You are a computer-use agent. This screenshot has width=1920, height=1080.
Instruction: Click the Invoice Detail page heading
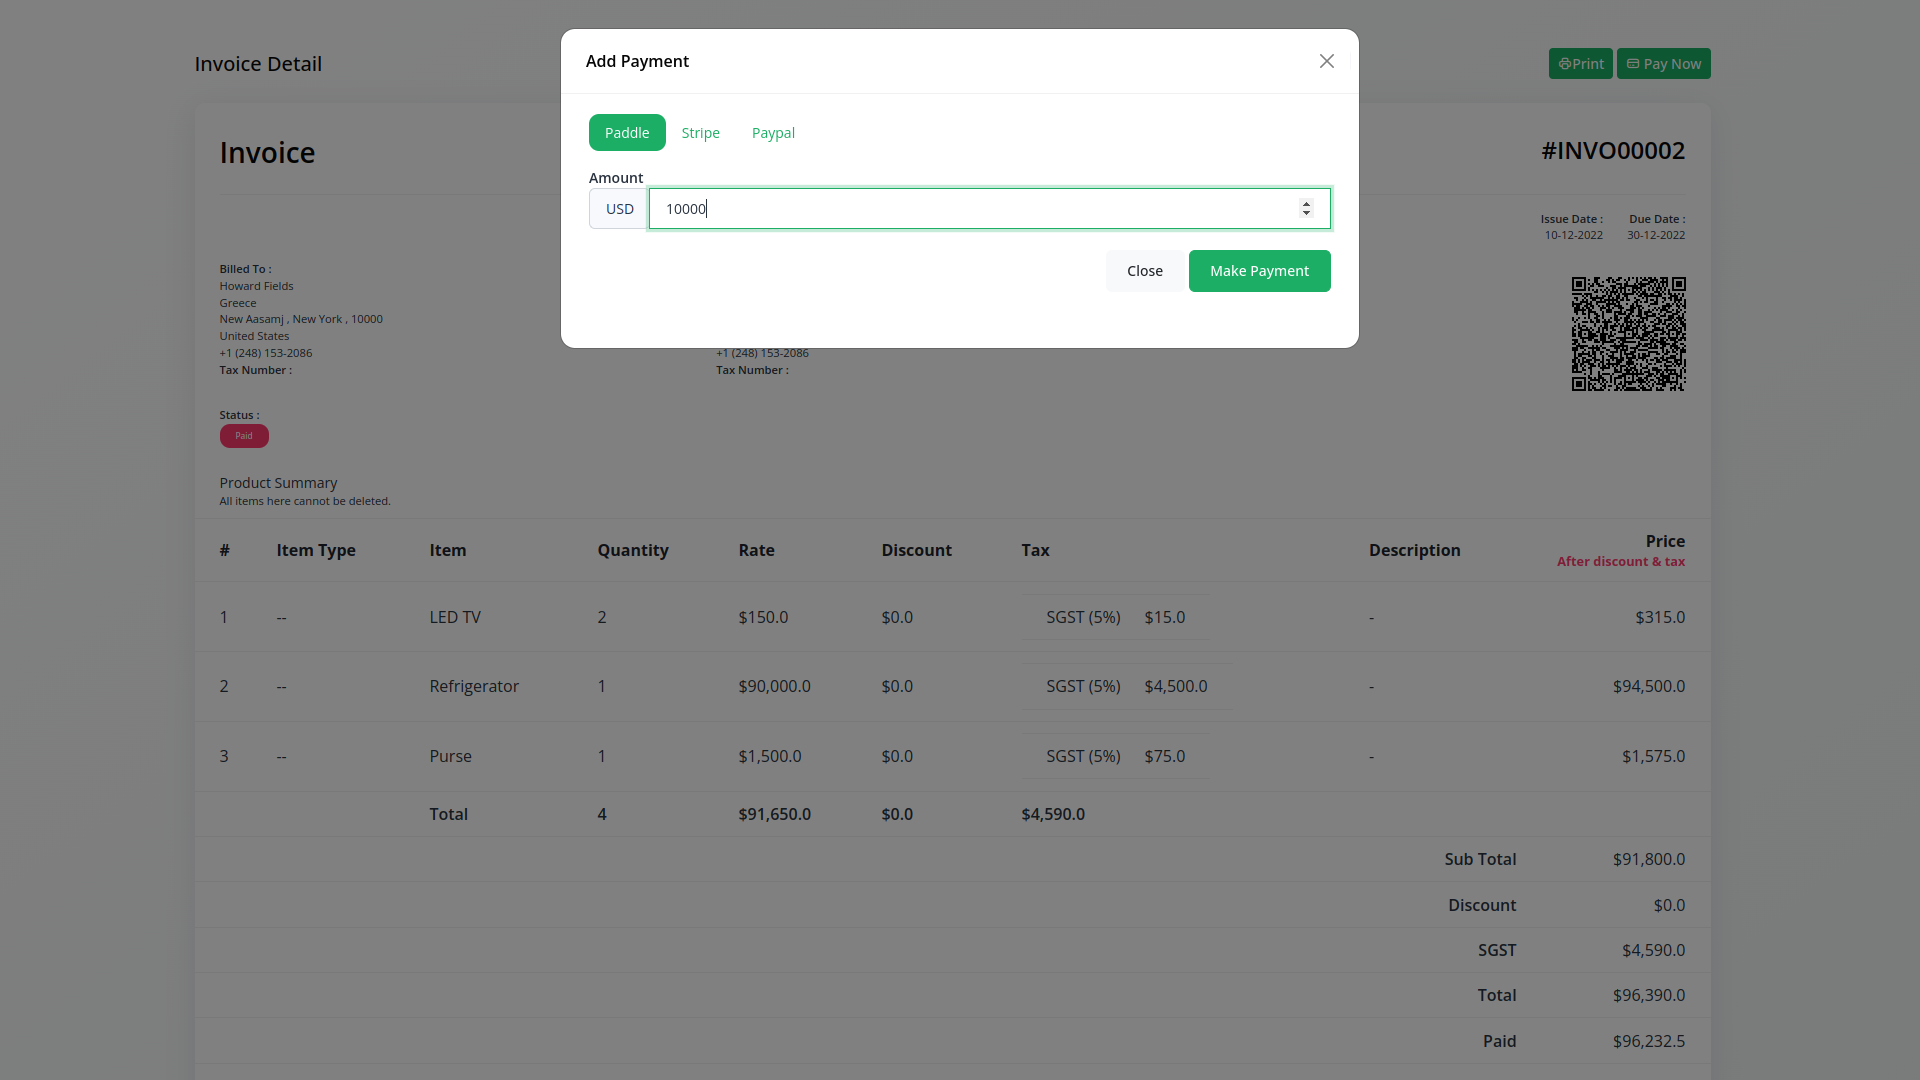(258, 64)
